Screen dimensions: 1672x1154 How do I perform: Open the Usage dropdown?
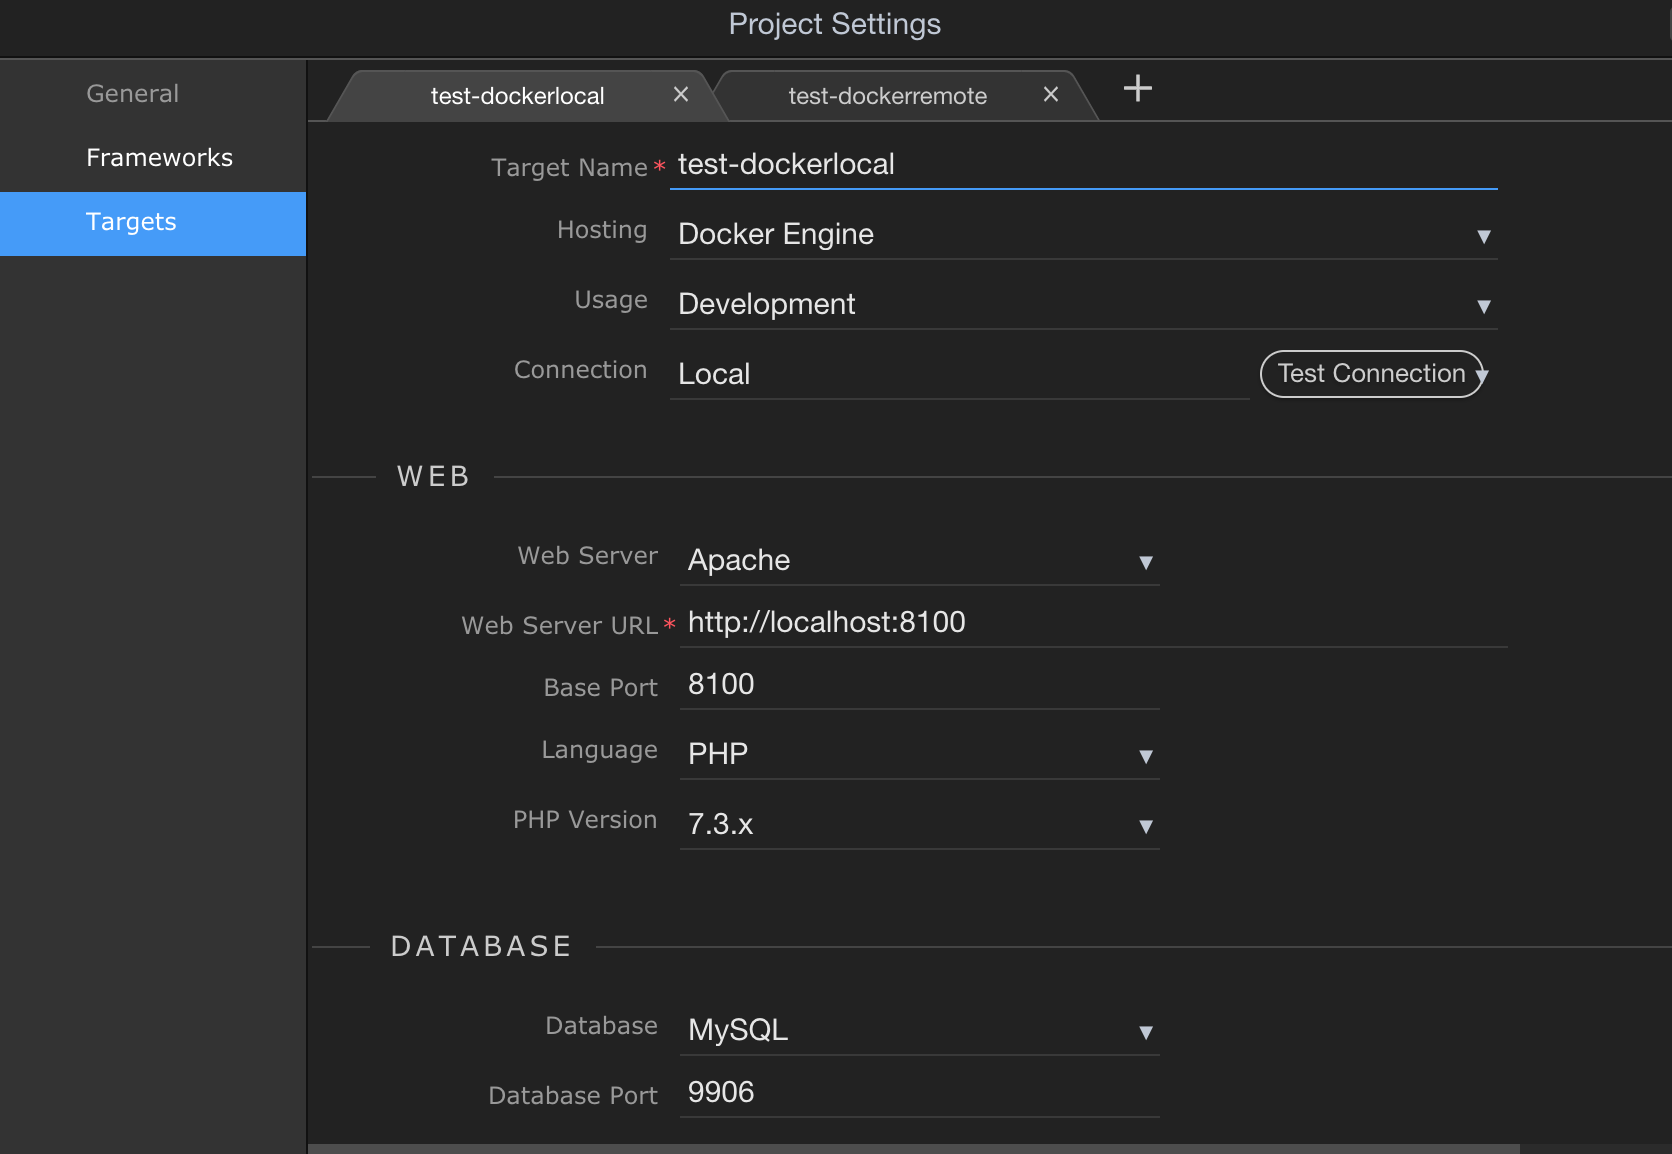[1082, 305]
